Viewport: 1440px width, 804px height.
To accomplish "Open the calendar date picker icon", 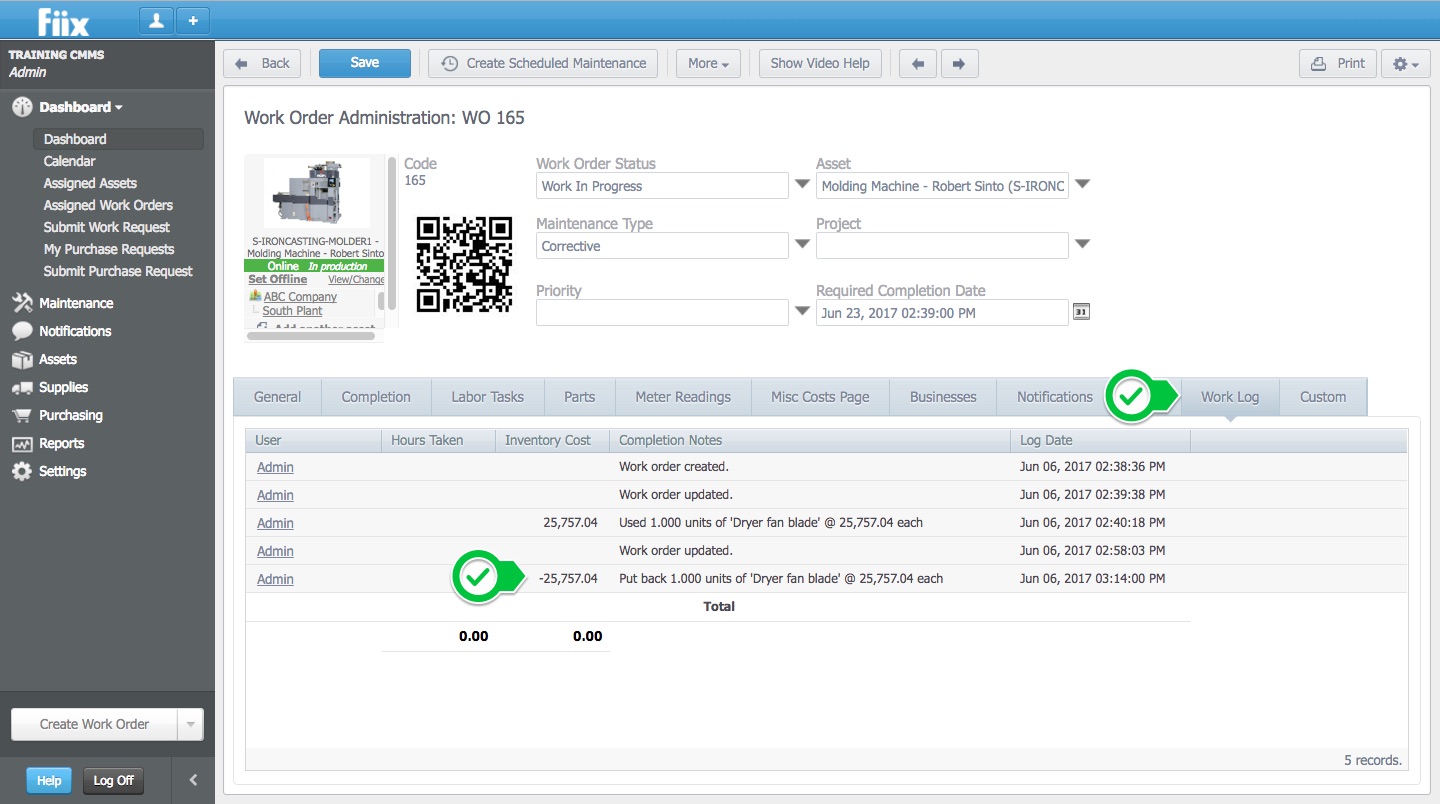I will click(x=1081, y=312).
